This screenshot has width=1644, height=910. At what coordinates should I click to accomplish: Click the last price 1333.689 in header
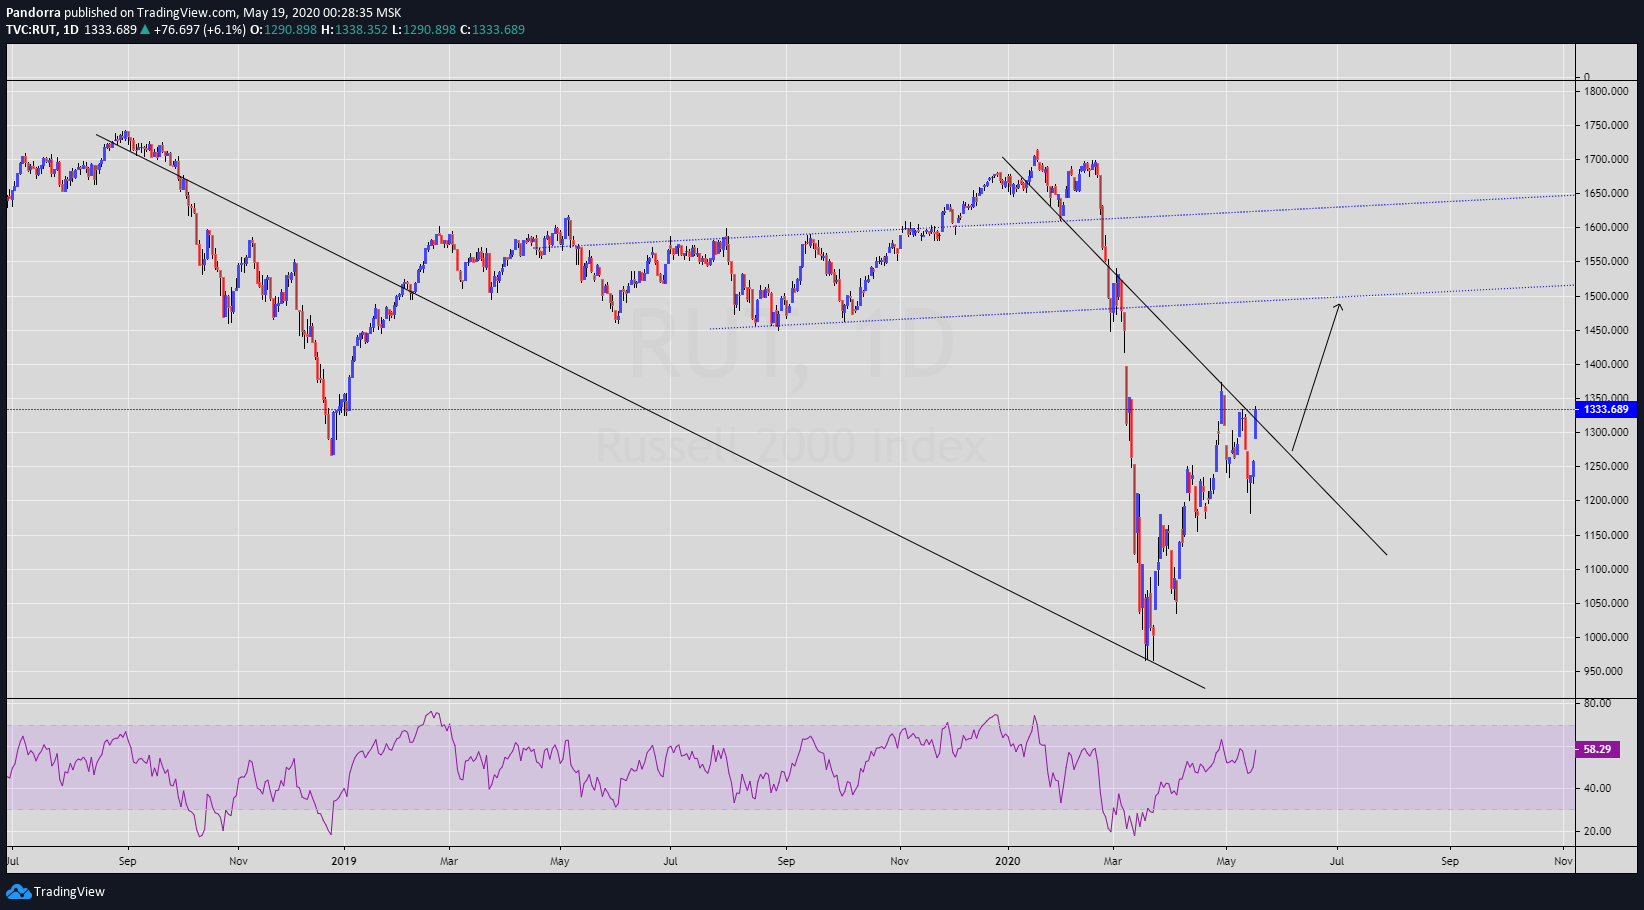click(110, 30)
